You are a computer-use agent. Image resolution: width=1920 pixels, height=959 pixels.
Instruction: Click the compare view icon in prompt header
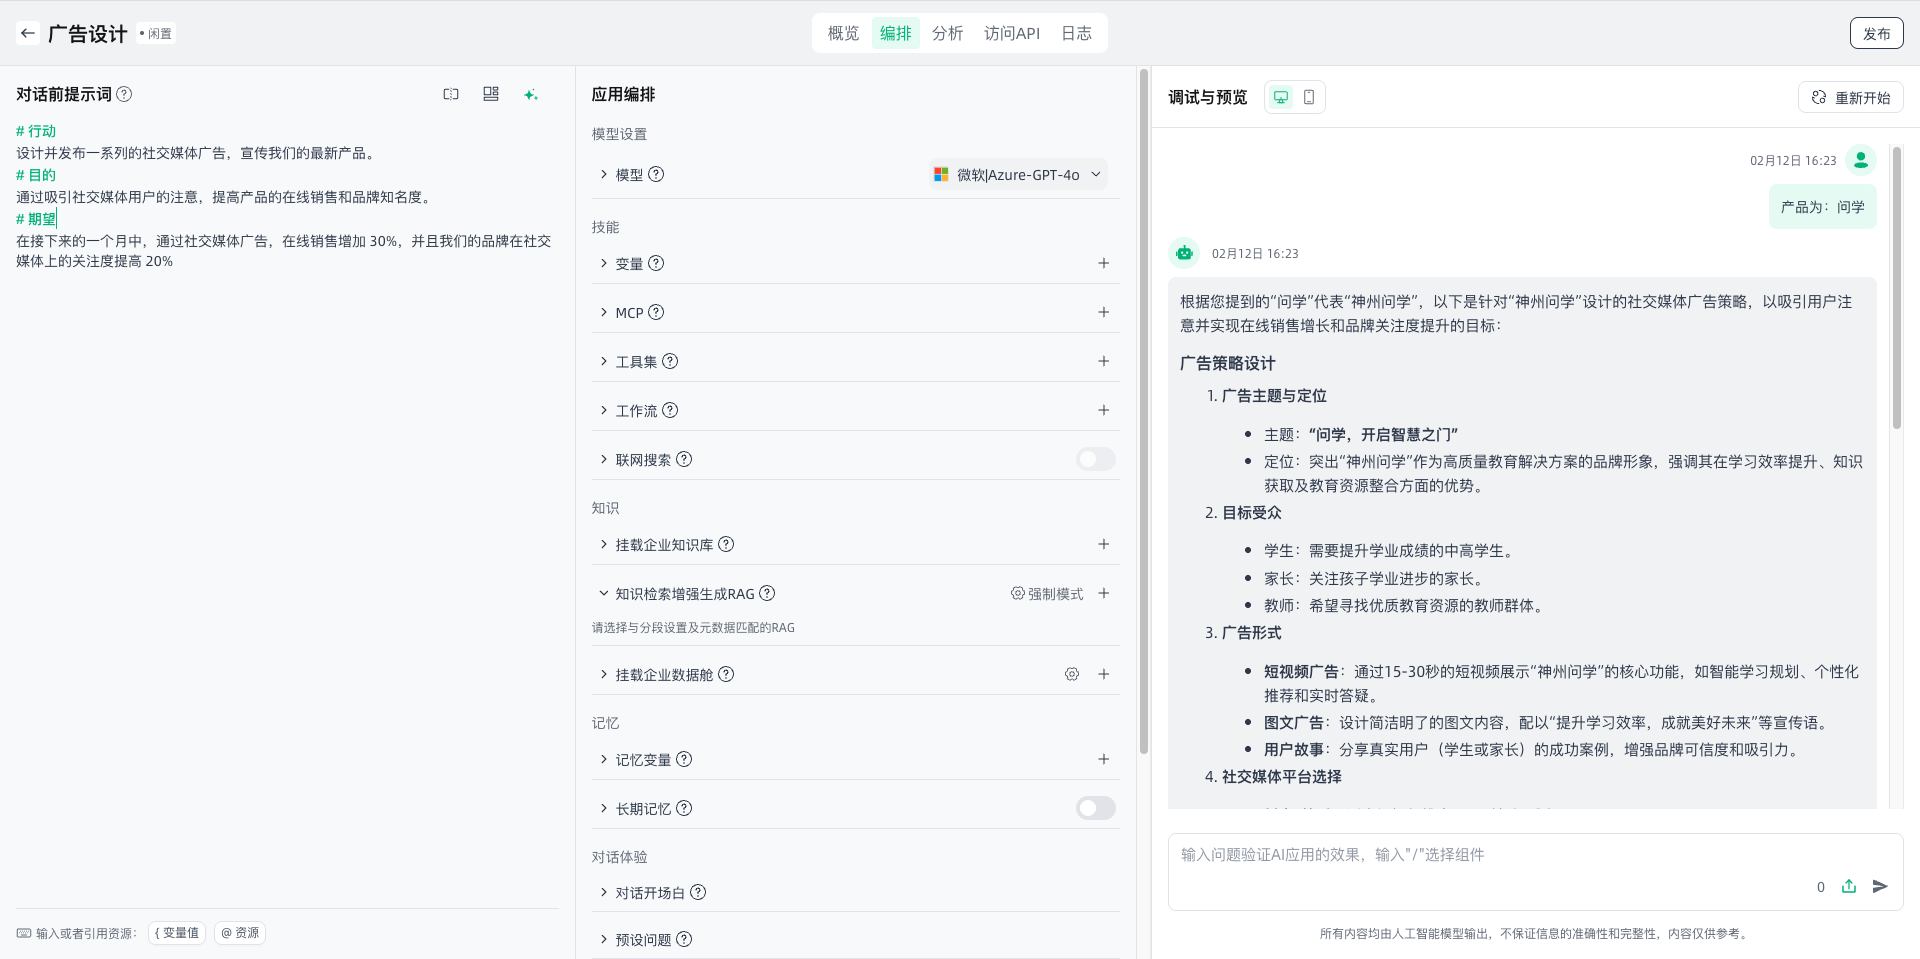coord(451,94)
